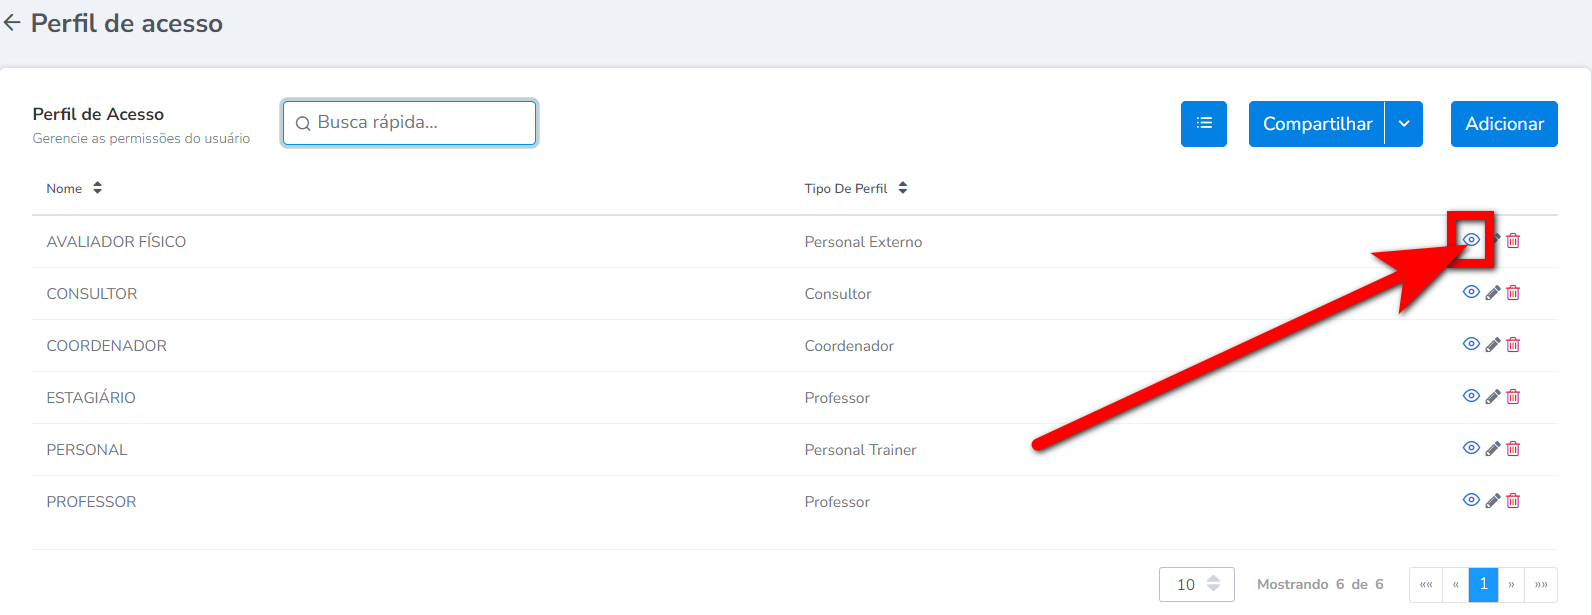Change the rows per page value 10
1592x615 pixels.
1196,584
